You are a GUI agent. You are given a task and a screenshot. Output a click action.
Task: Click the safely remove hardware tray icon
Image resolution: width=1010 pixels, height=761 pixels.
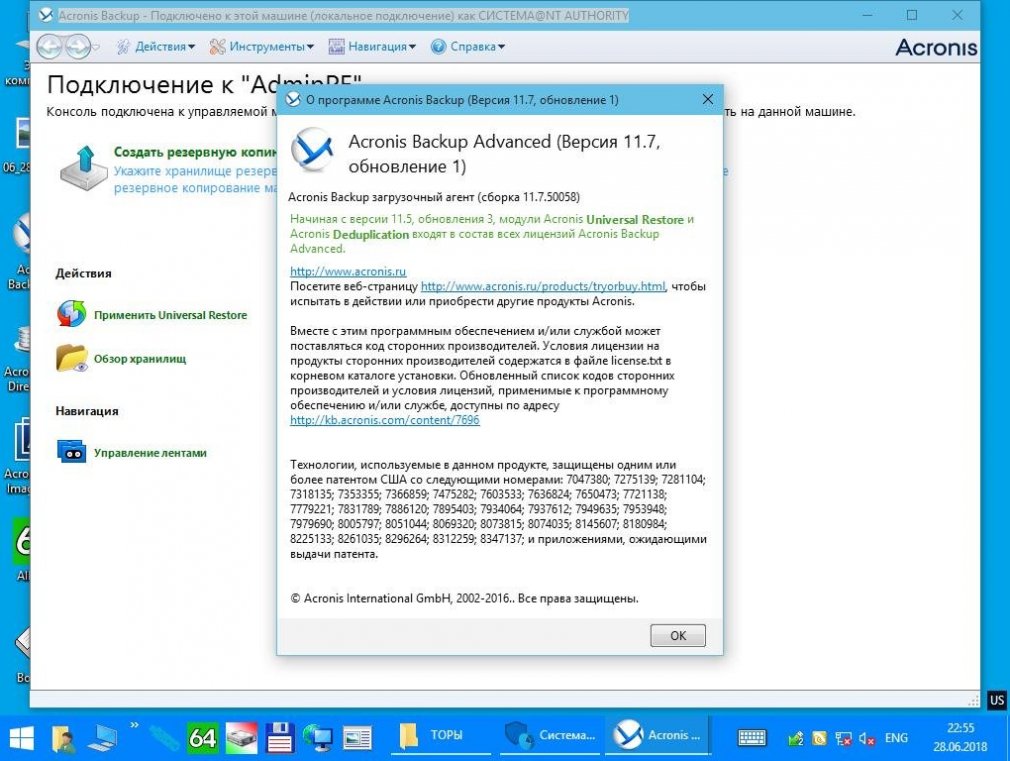[796, 738]
